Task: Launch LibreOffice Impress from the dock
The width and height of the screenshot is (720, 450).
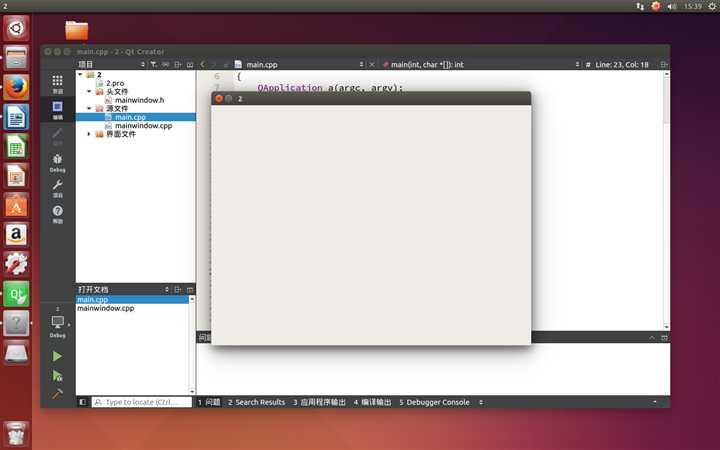Action: 16,176
